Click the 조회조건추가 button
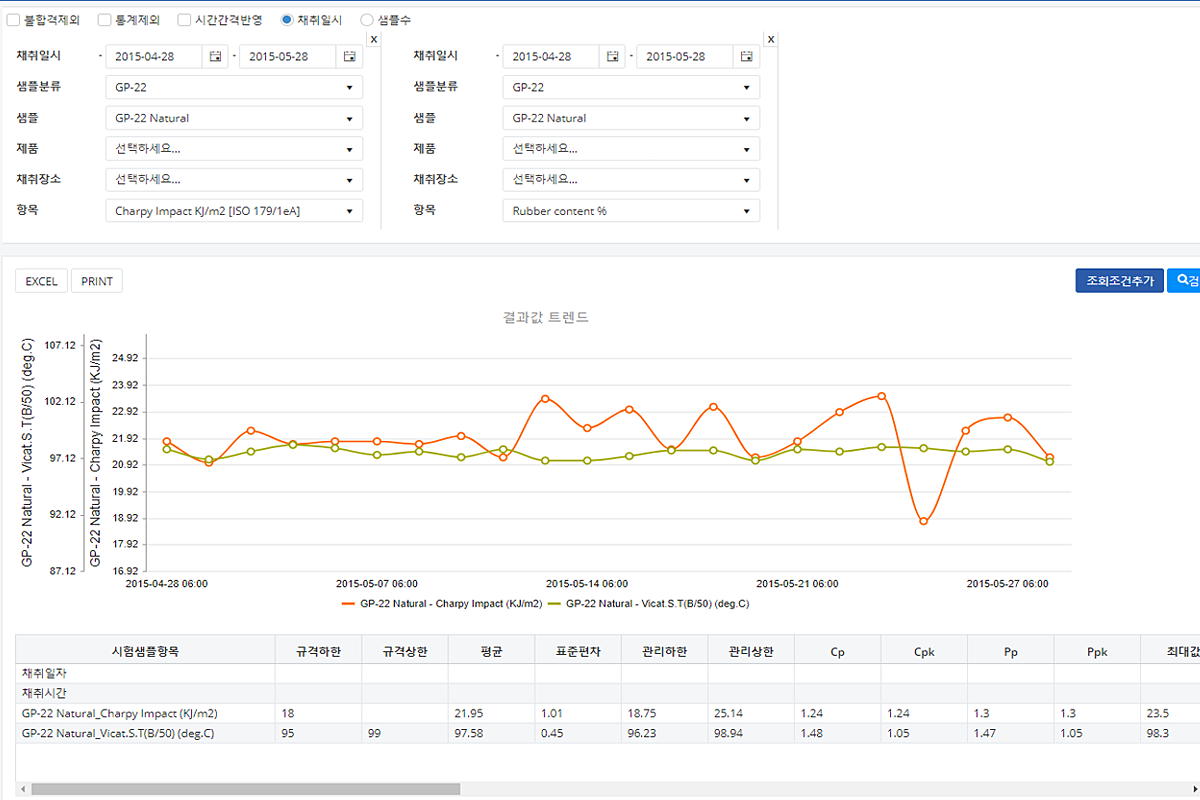 1120,281
